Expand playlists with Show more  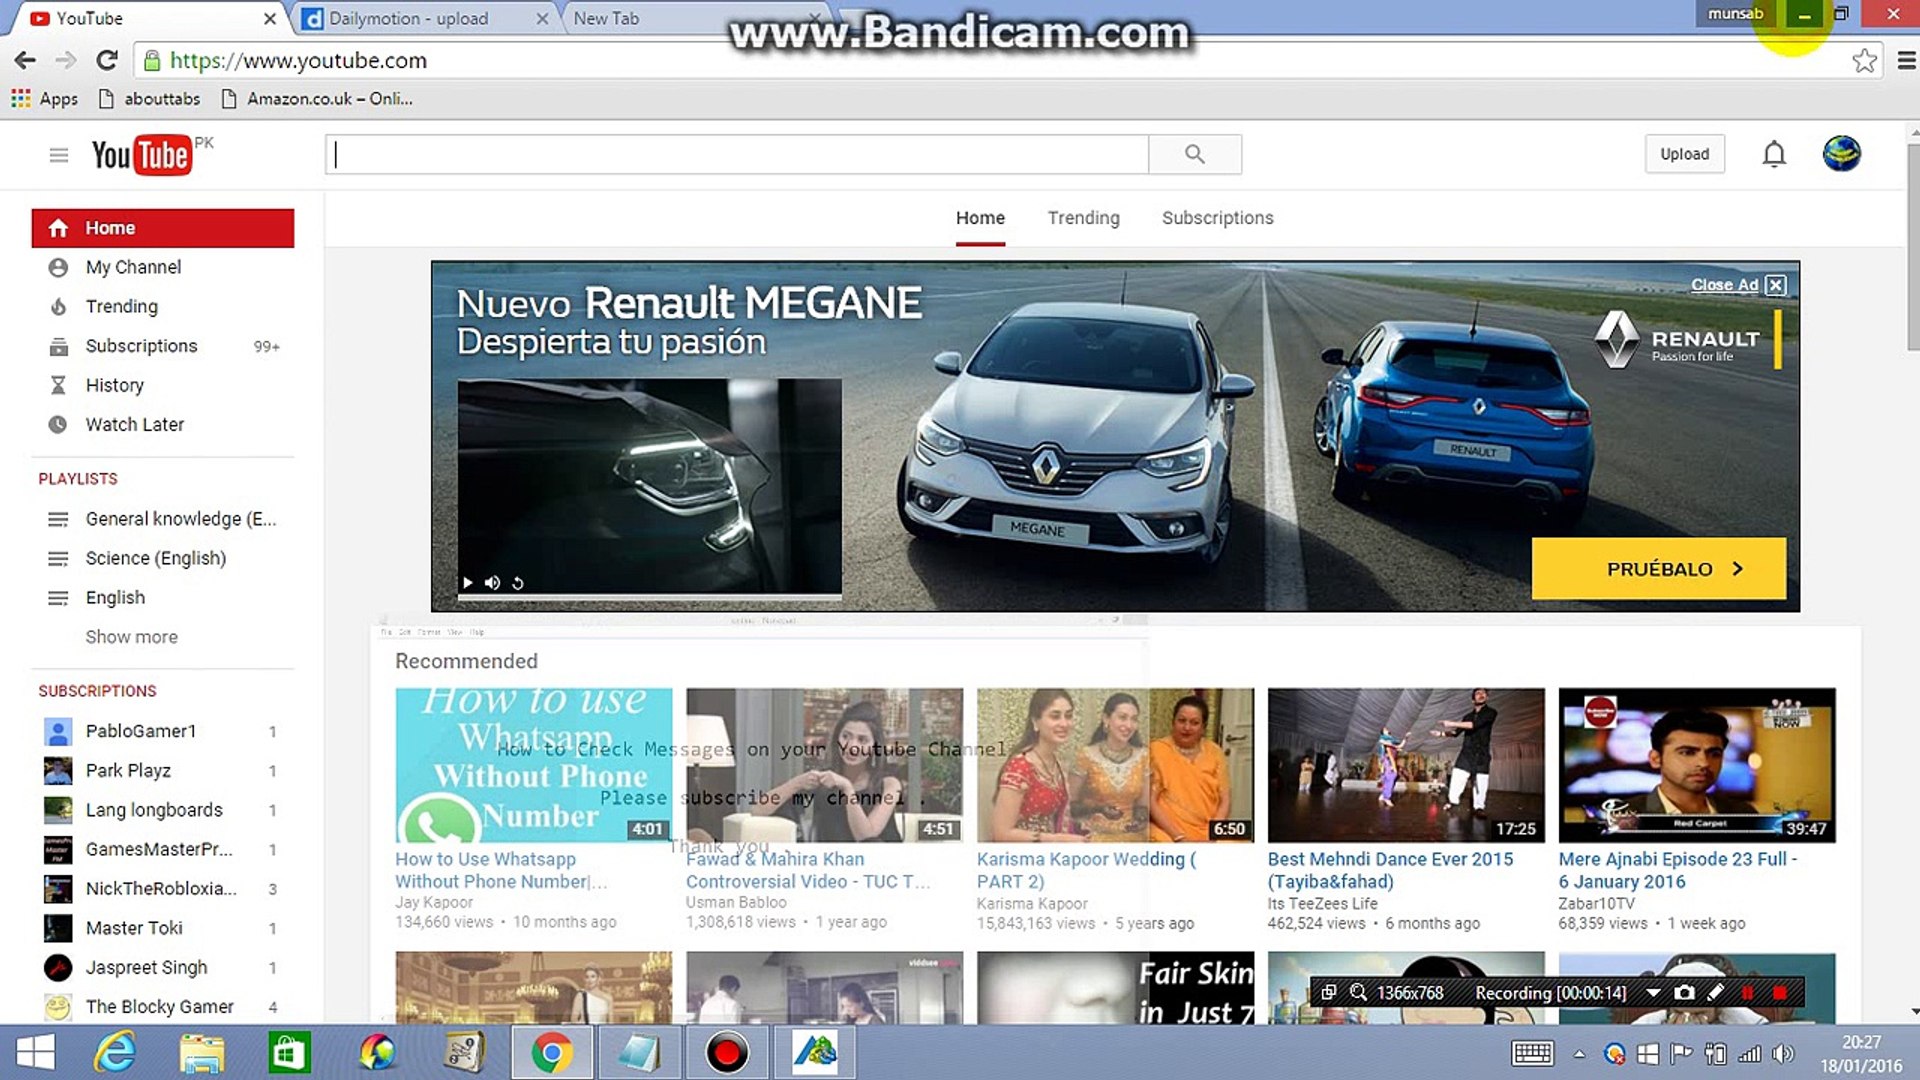pos(131,637)
